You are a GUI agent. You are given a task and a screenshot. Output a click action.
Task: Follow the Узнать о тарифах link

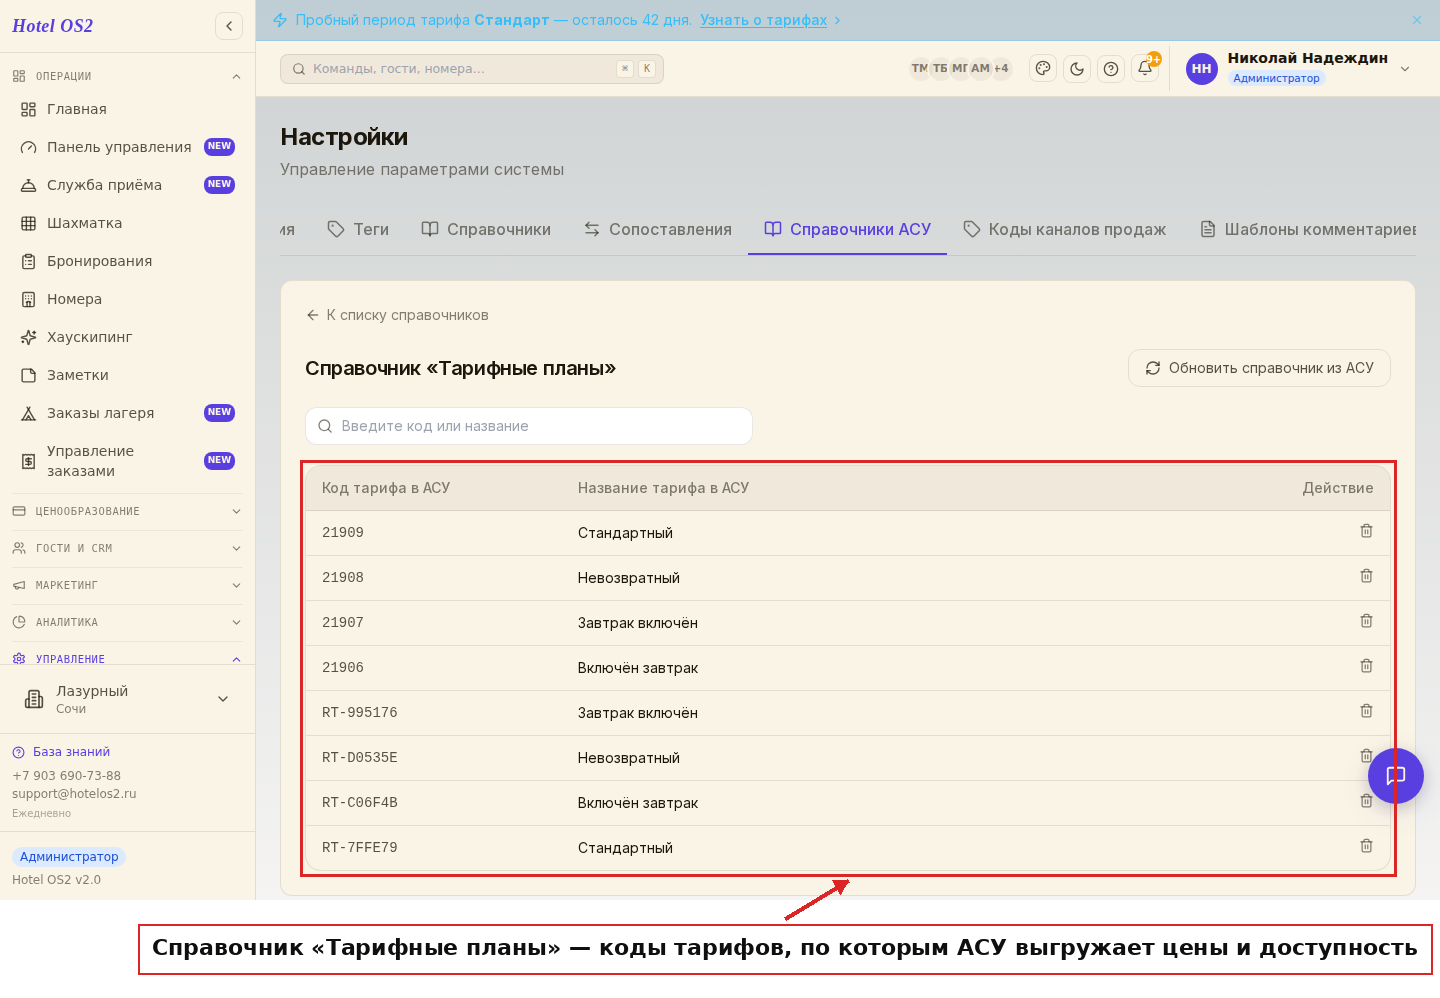tap(764, 20)
